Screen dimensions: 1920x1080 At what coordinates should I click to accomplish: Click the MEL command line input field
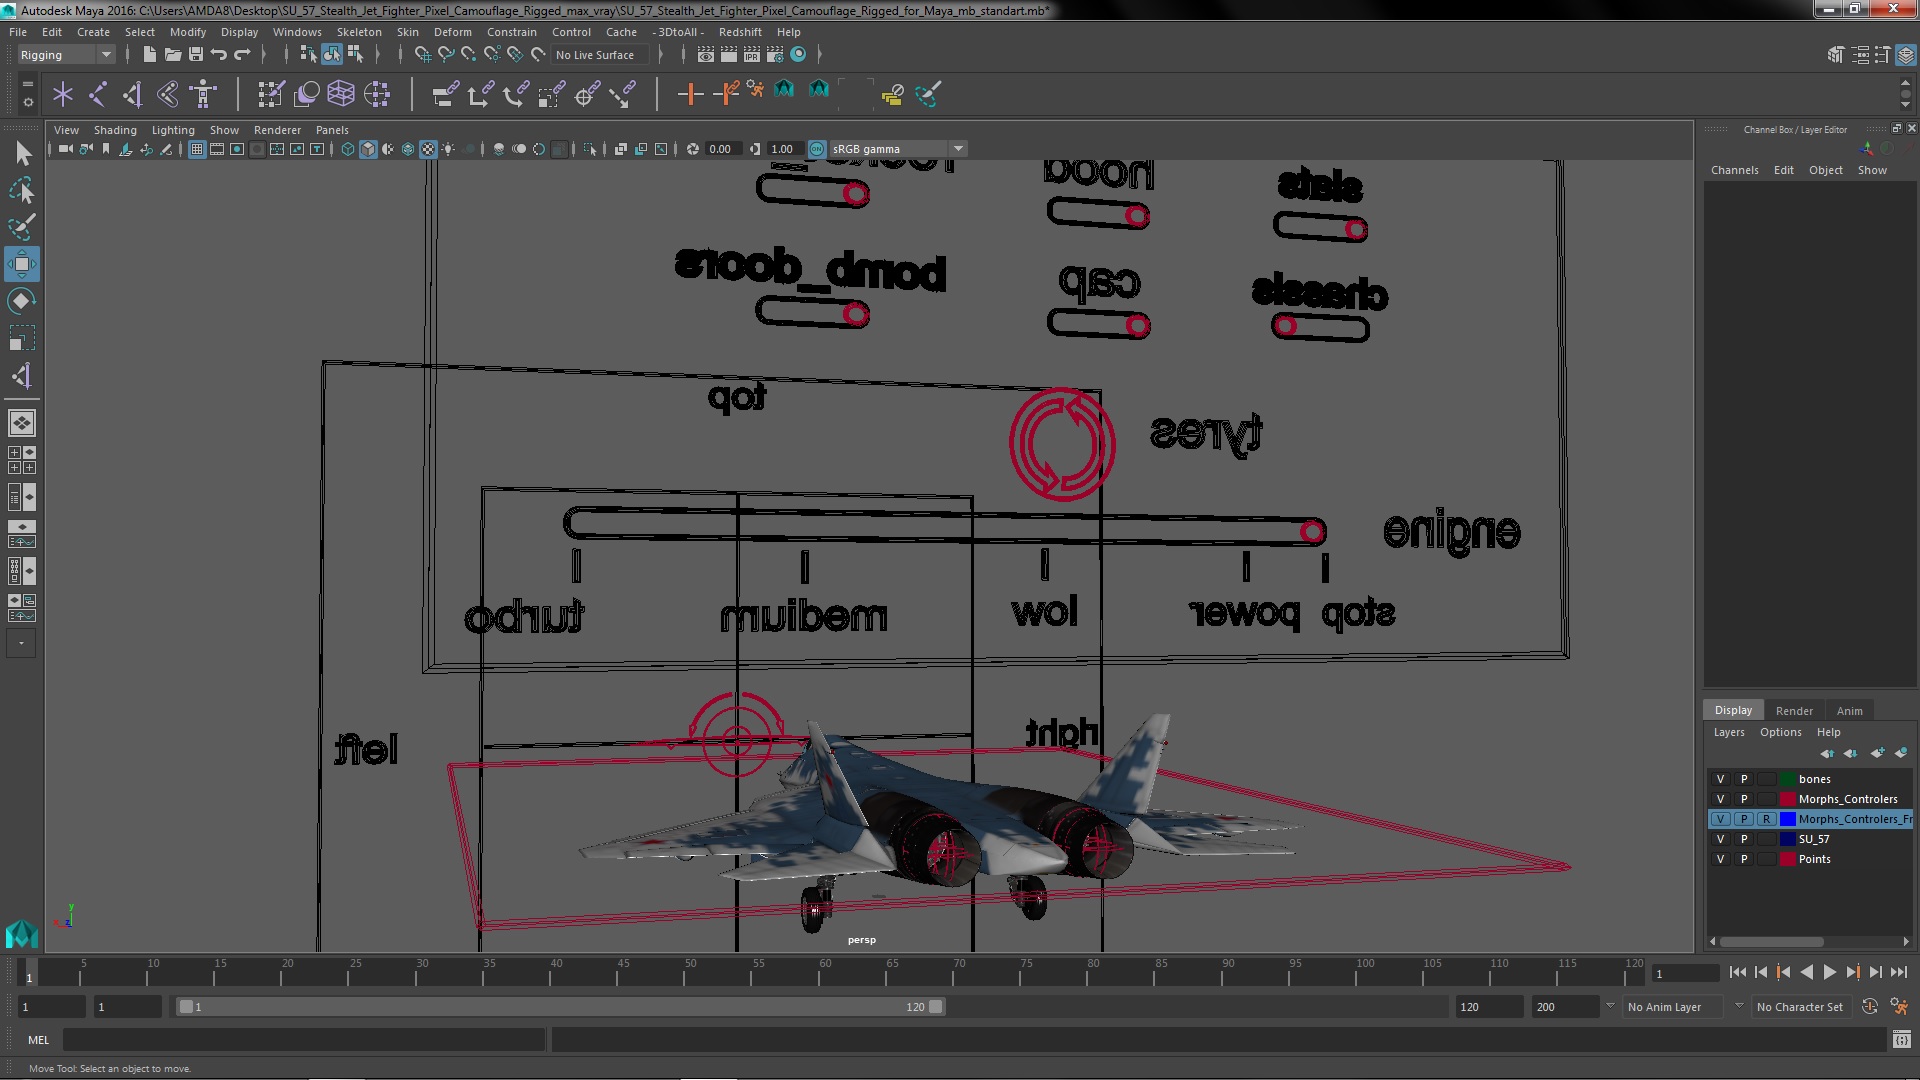(304, 1040)
